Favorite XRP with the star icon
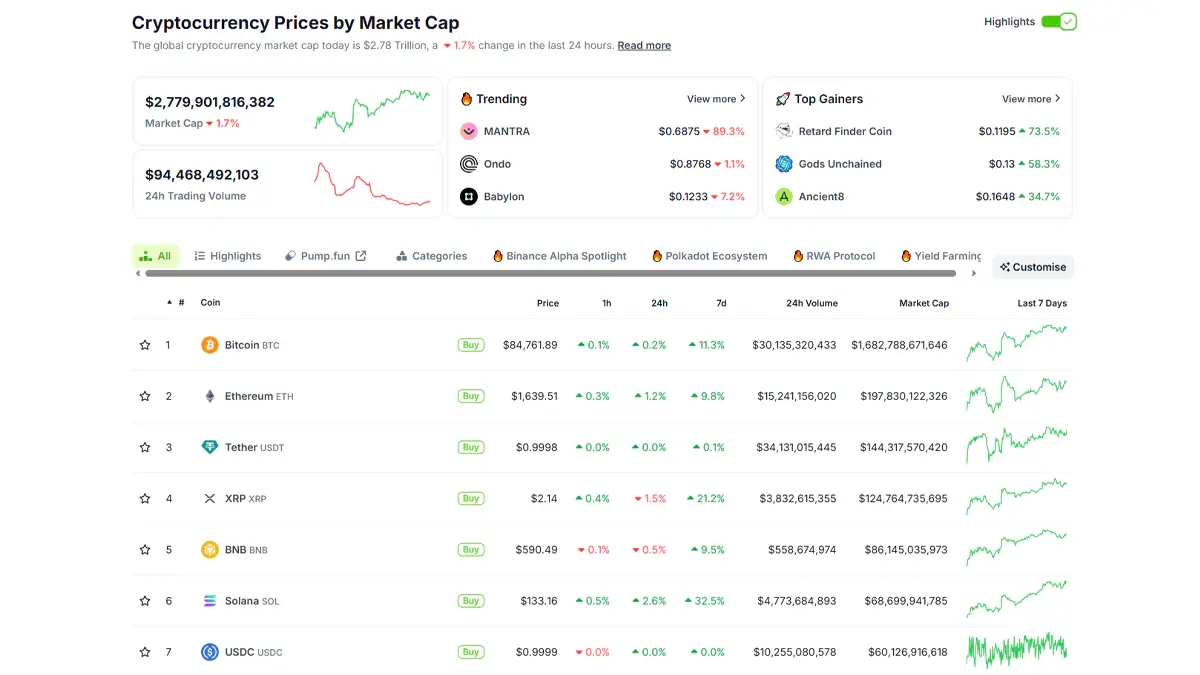 click(x=145, y=498)
